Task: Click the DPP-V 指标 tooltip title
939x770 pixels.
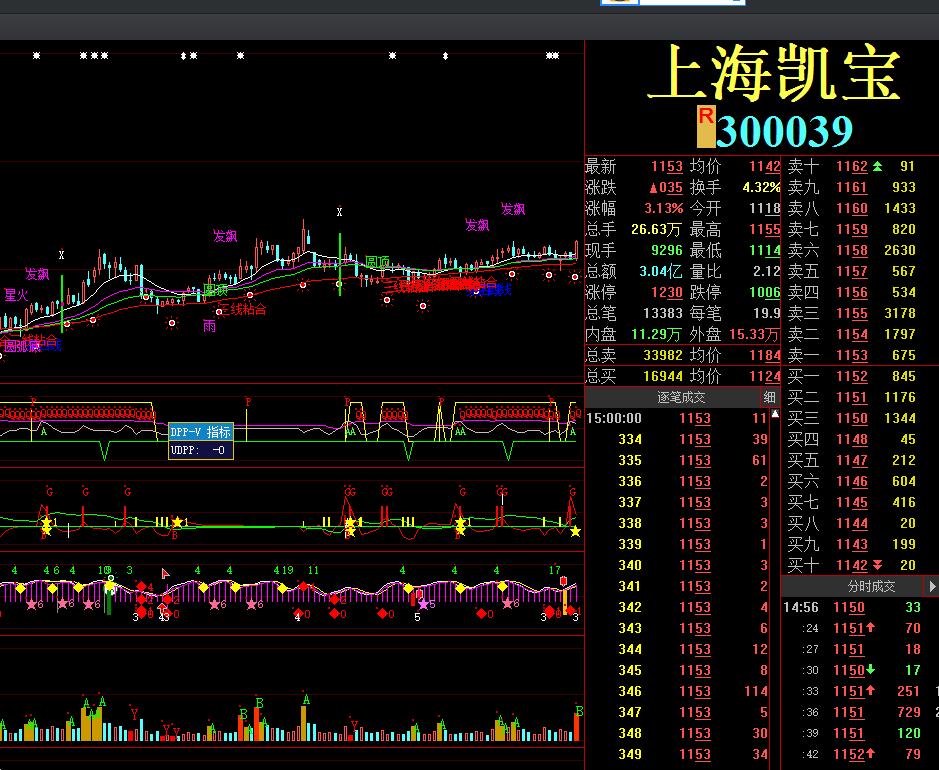Action: click(201, 432)
